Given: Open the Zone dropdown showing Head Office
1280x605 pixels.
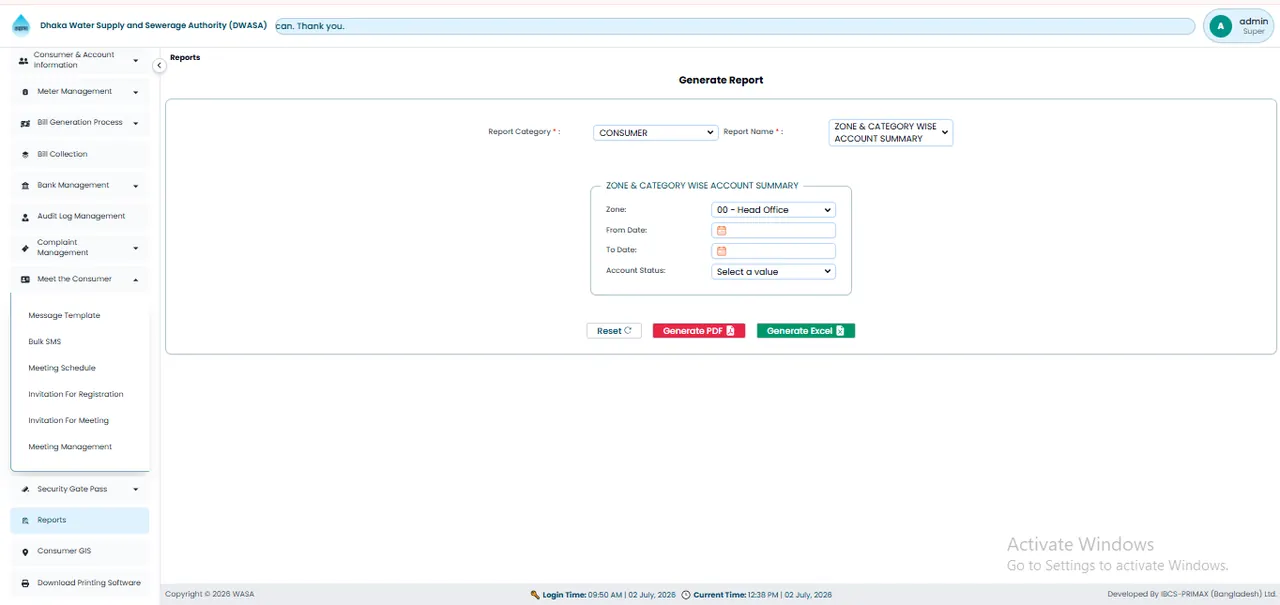Looking at the screenshot, I should [x=773, y=210].
